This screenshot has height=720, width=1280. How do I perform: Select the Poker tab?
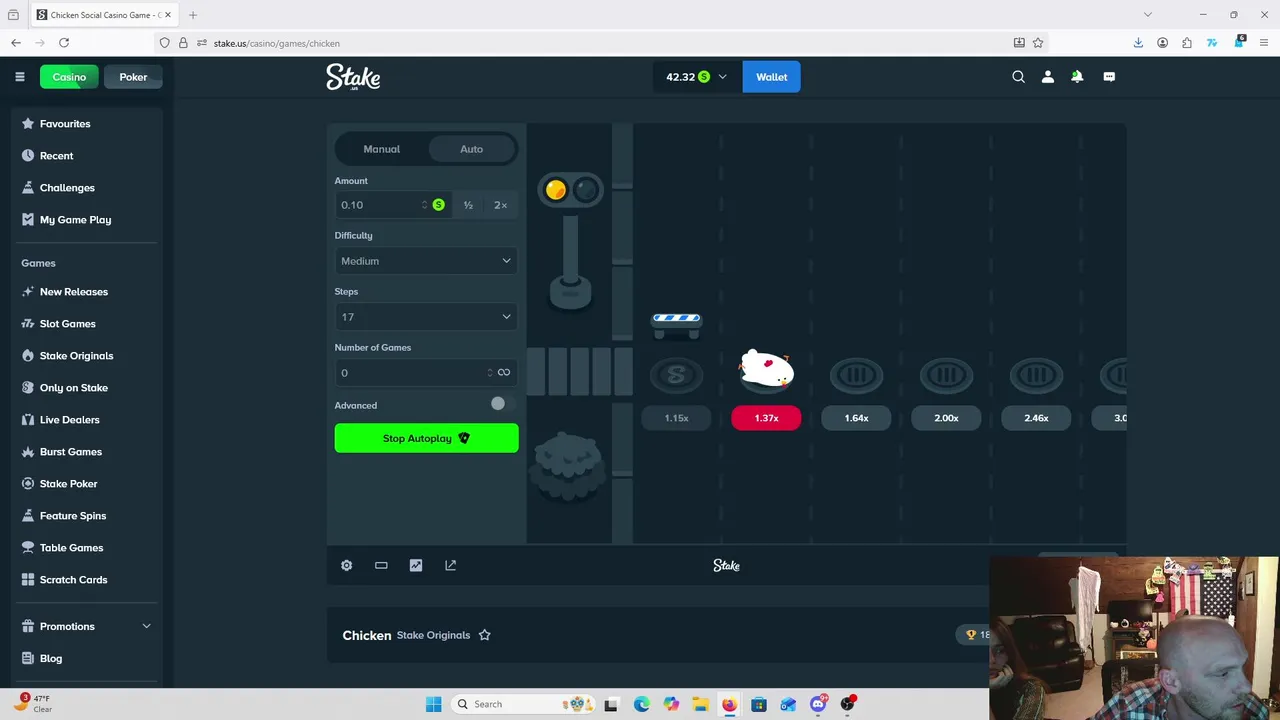coord(133,77)
